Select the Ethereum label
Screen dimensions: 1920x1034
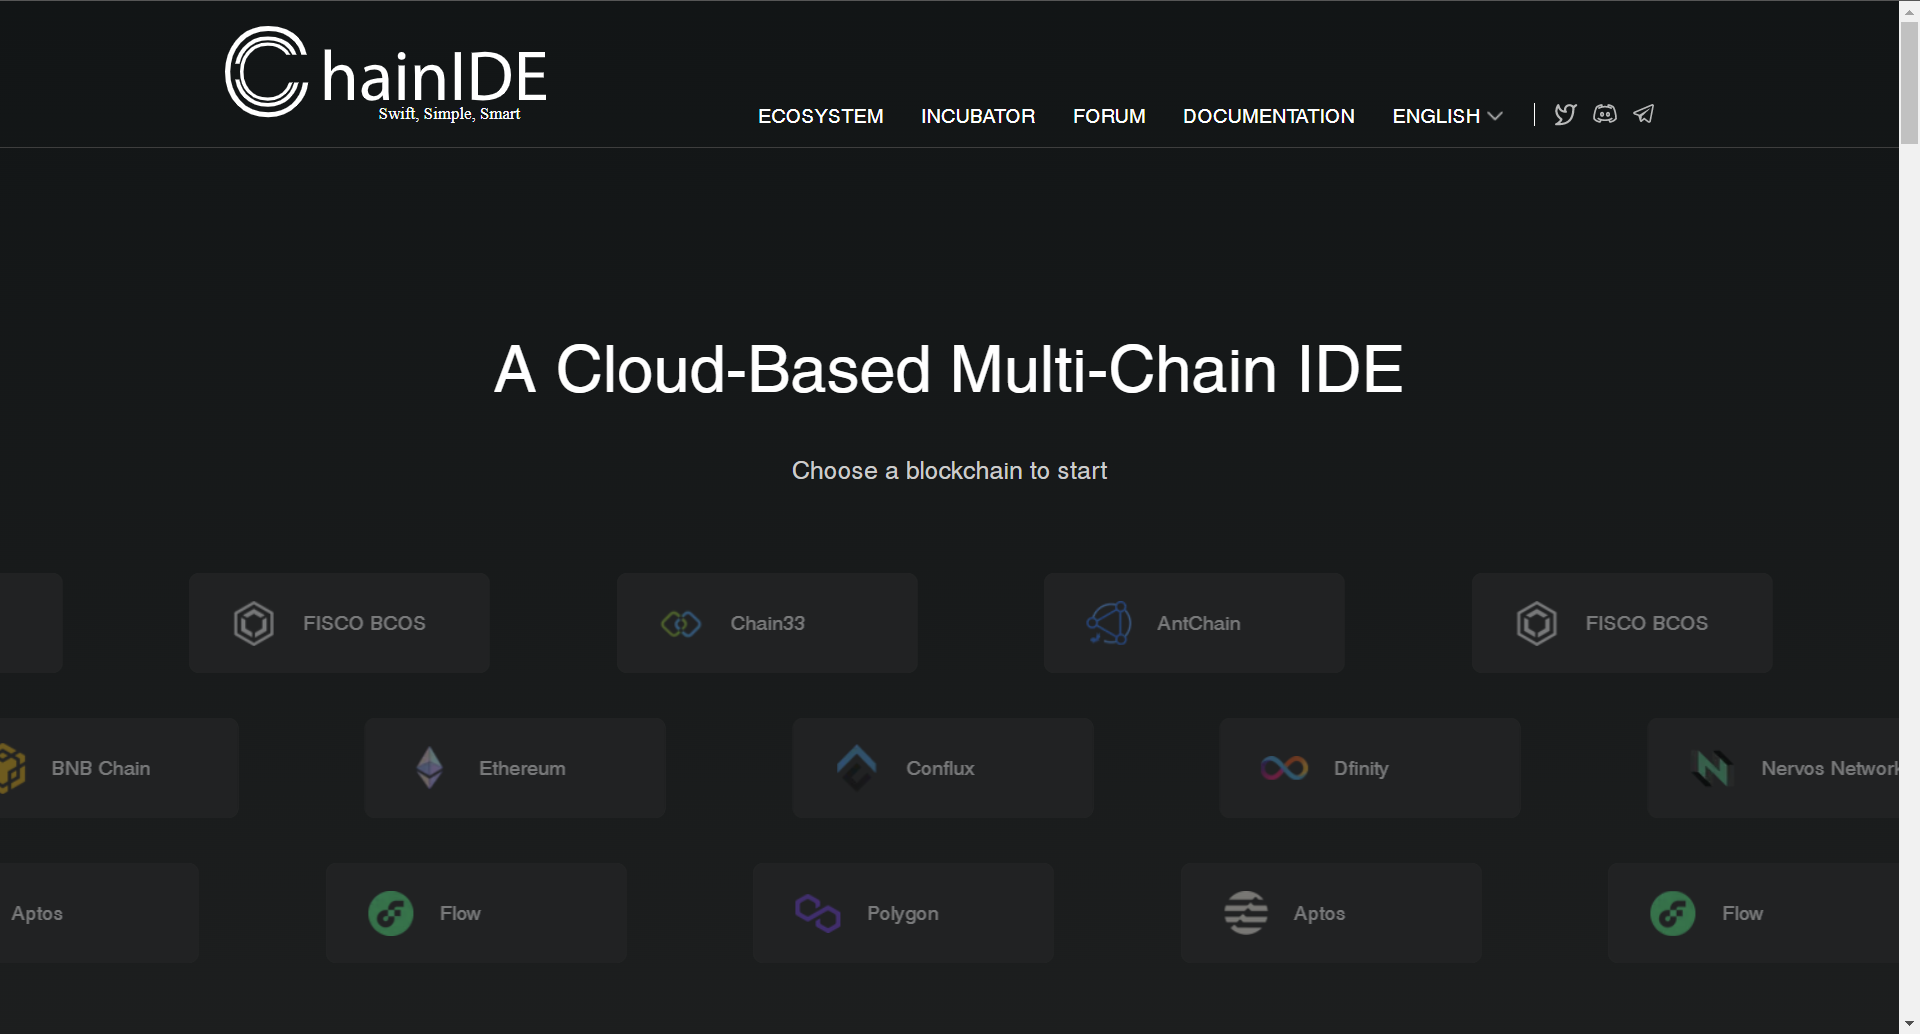click(x=522, y=768)
